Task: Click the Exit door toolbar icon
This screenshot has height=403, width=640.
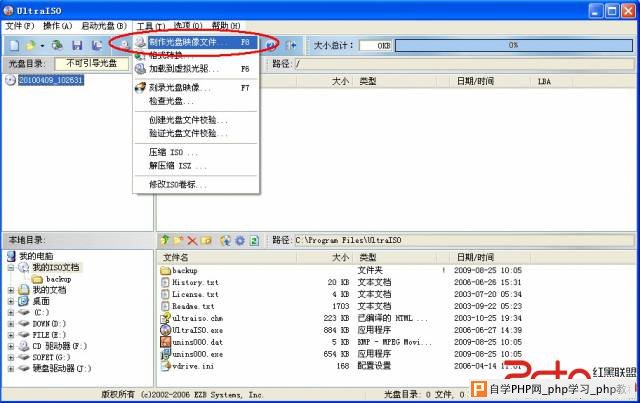Action: pos(291,45)
